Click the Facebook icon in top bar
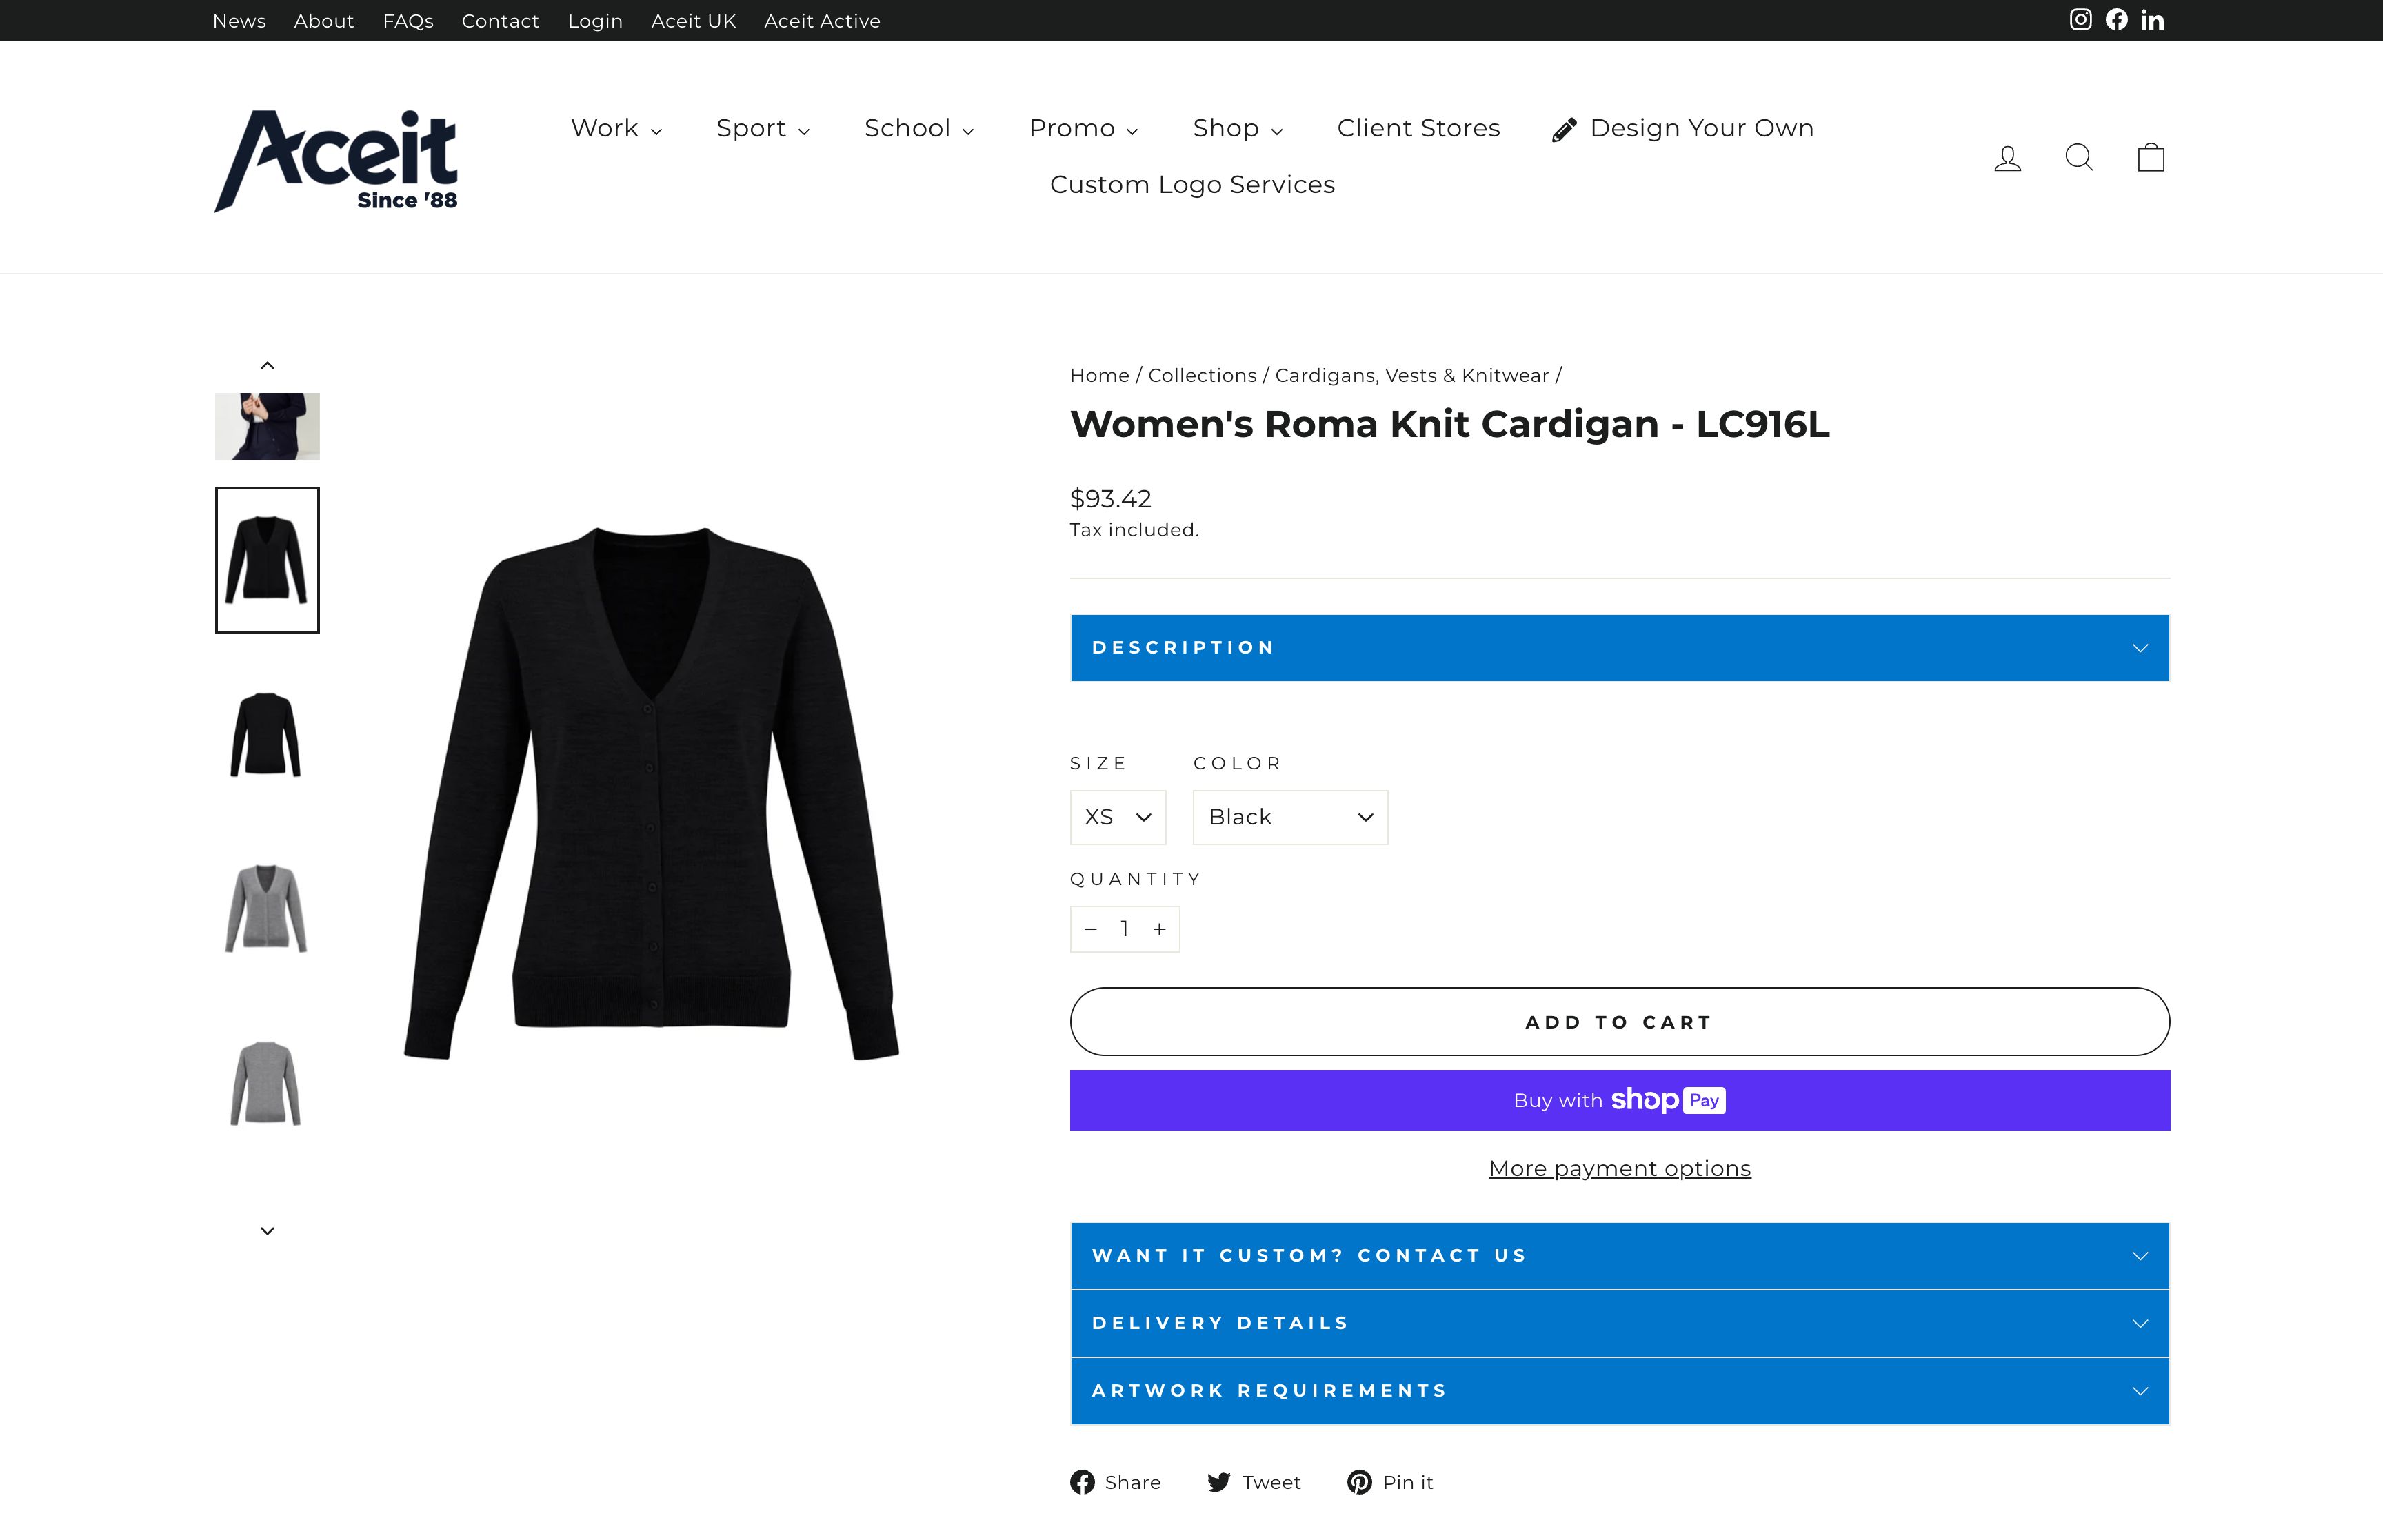The height and width of the screenshot is (1540, 2383). (2116, 19)
